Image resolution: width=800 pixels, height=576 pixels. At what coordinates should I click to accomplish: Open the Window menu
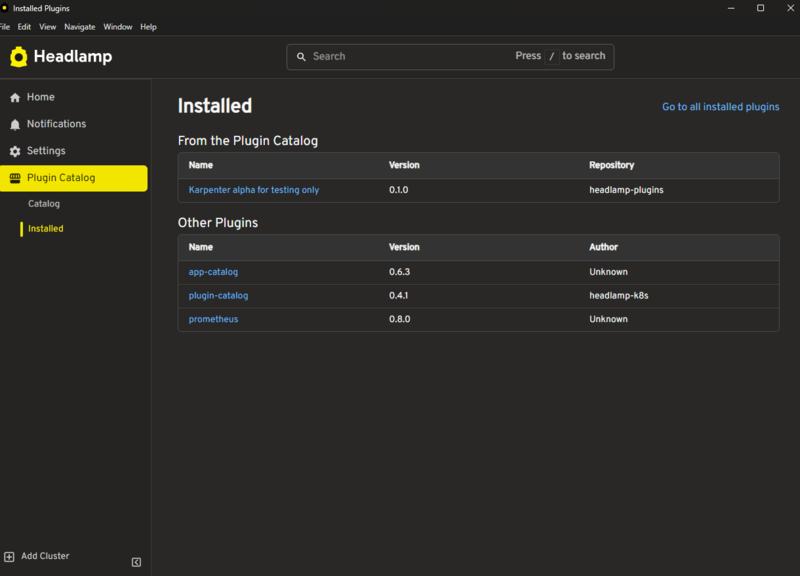(x=117, y=27)
